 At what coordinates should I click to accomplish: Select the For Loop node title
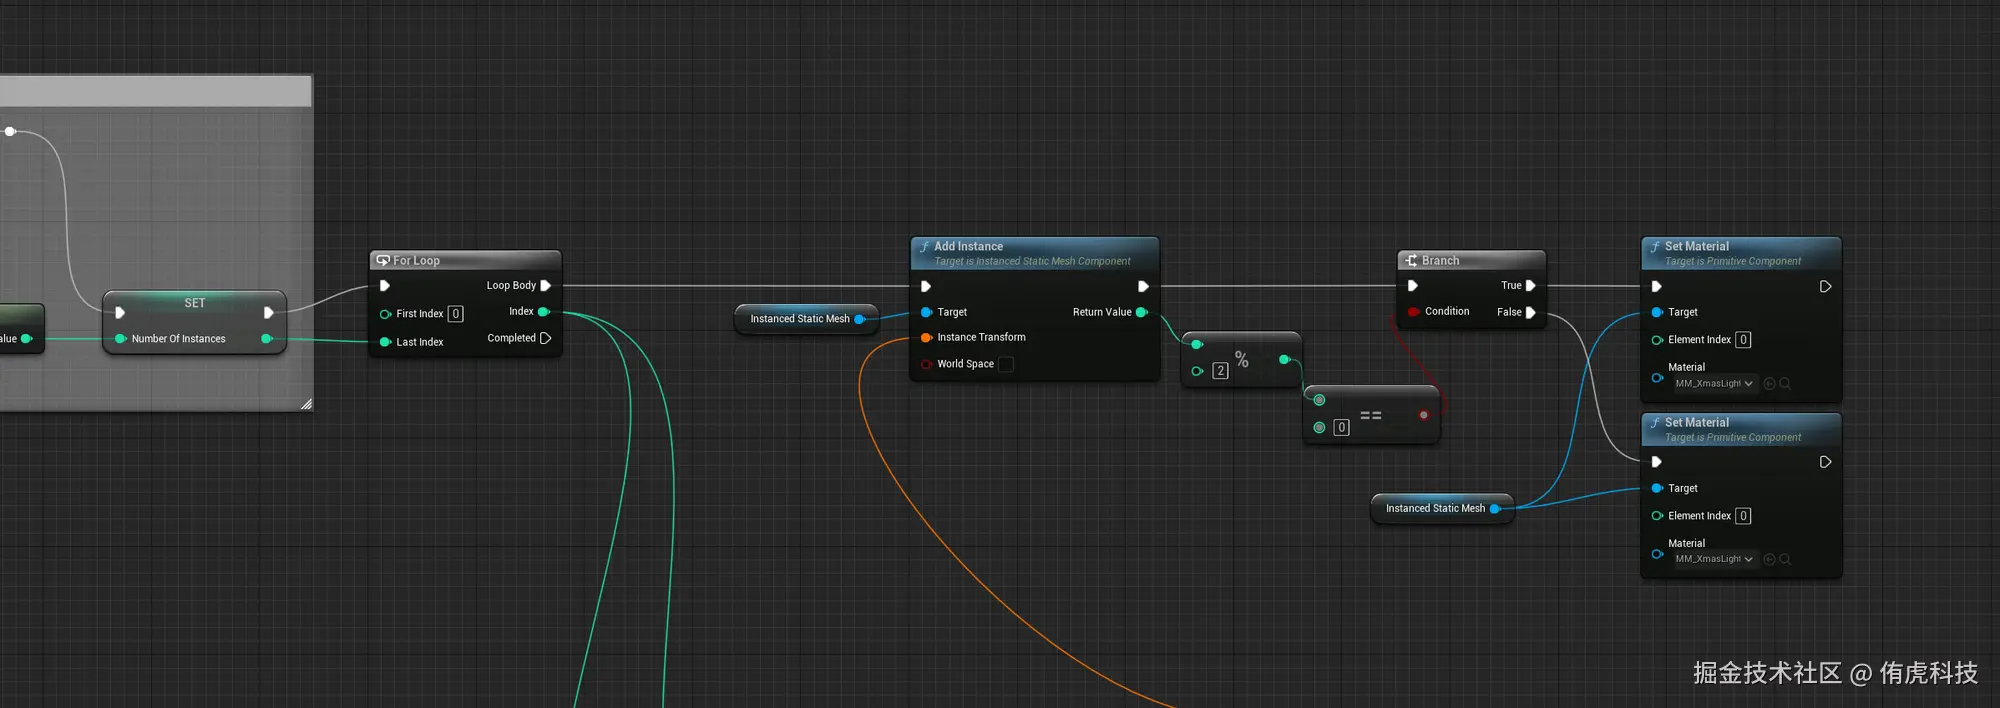416,260
